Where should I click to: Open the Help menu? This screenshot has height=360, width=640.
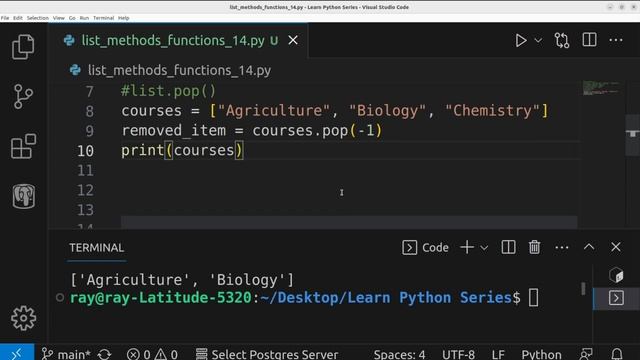[x=123, y=18]
